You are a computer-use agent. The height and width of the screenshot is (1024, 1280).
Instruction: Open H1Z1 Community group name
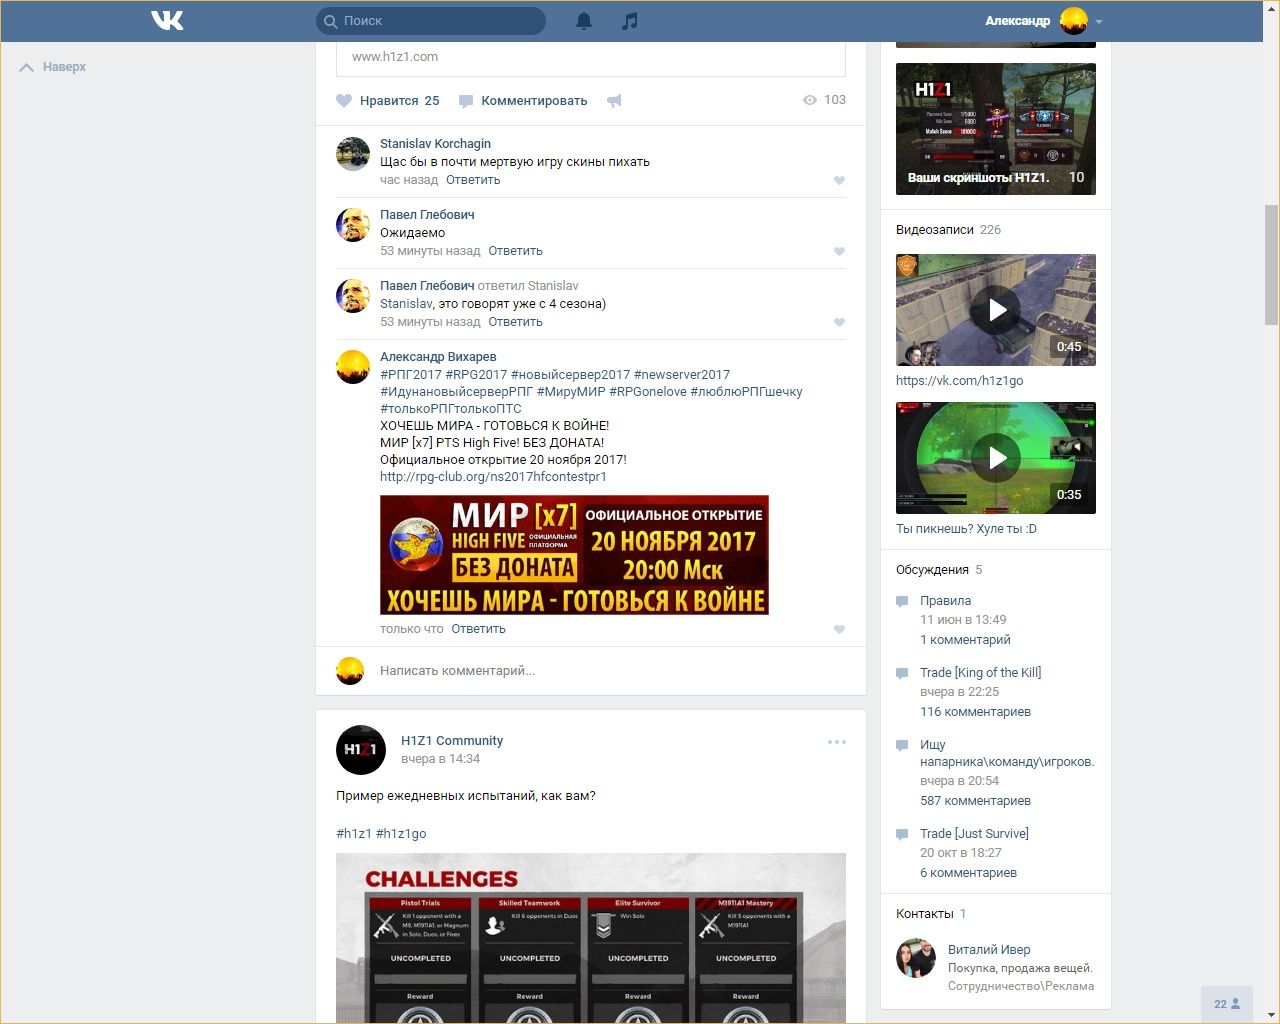pos(452,740)
